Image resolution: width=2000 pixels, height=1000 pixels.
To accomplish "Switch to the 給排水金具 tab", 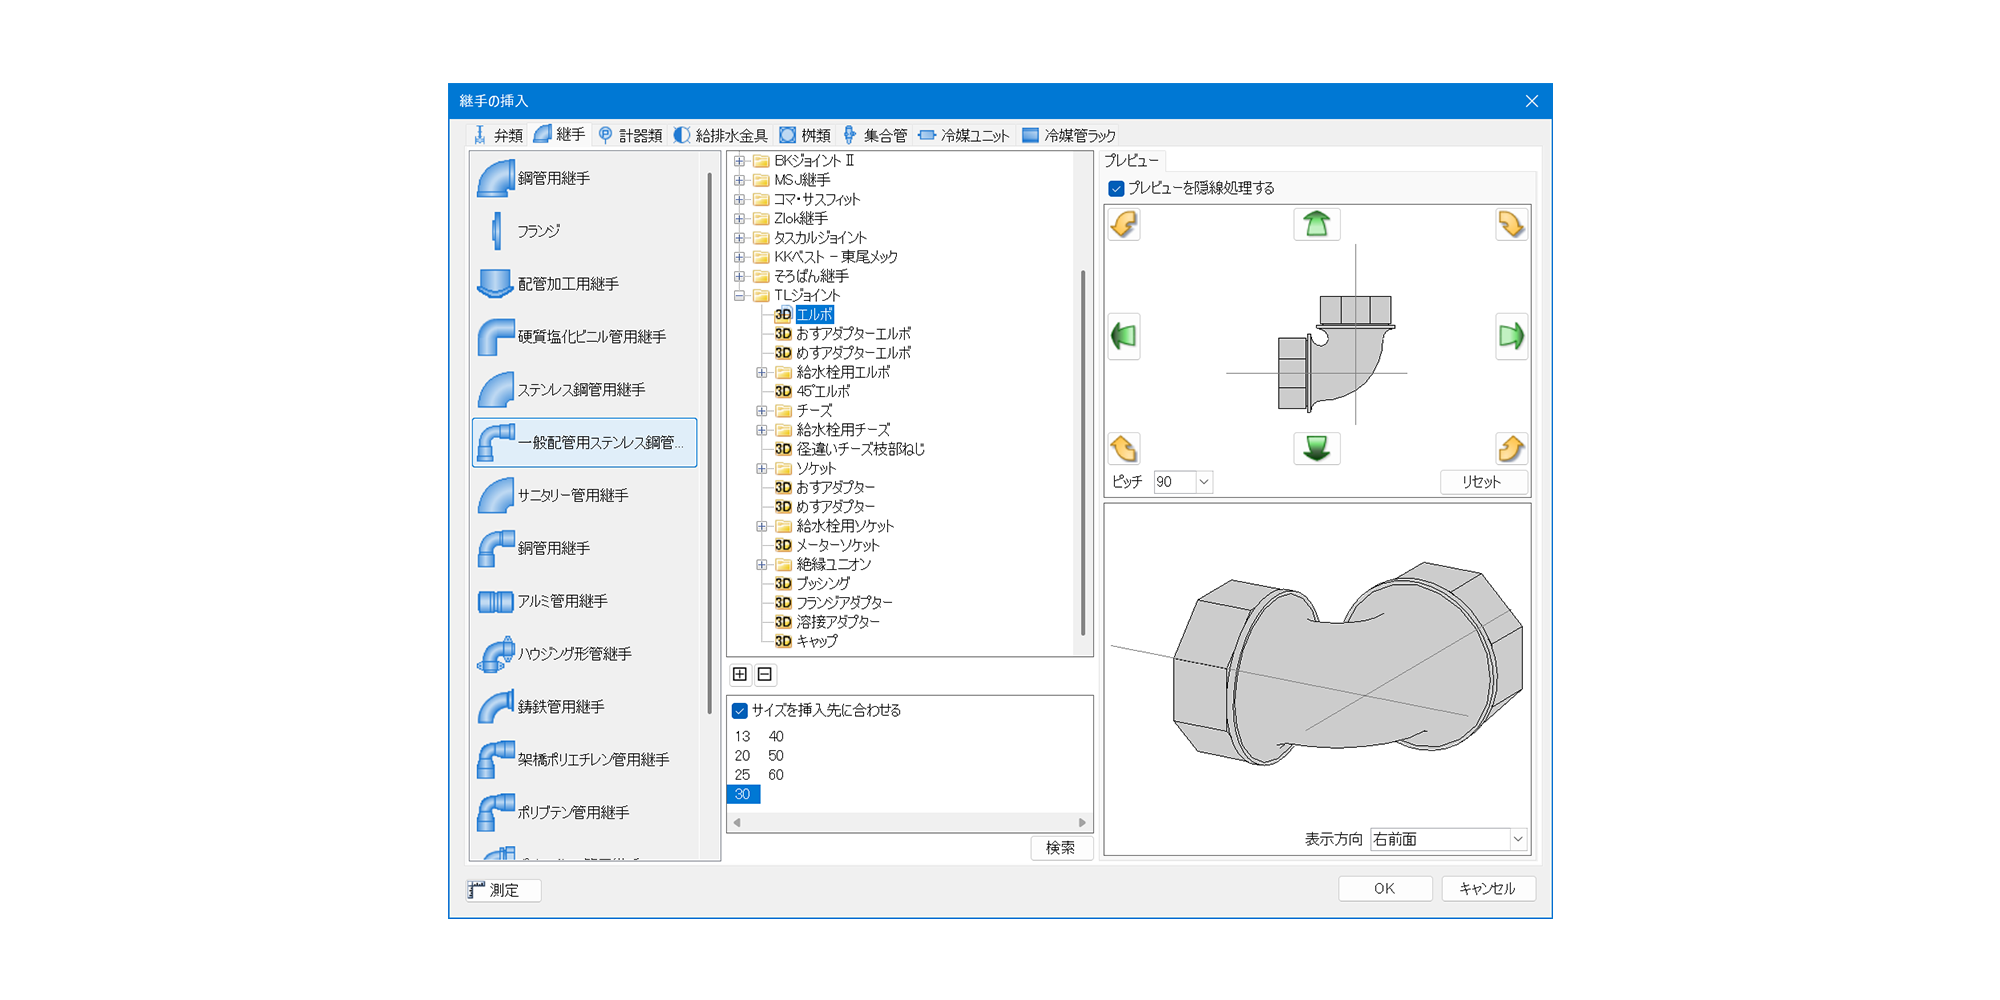I will click(x=721, y=135).
